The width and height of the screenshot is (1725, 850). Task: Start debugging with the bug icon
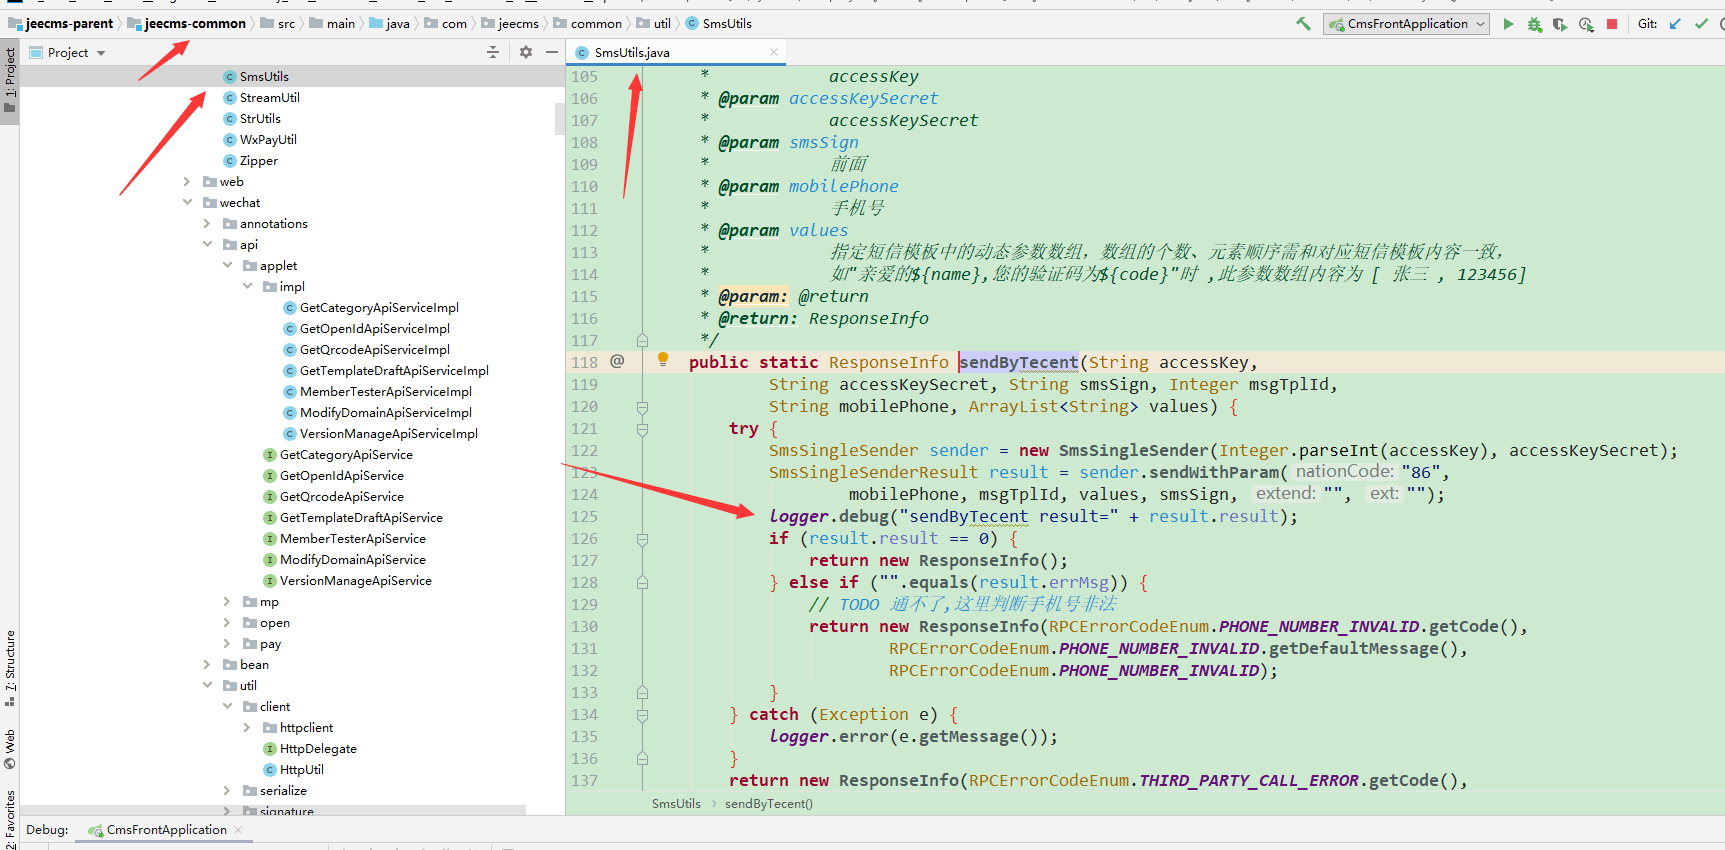[x=1534, y=24]
